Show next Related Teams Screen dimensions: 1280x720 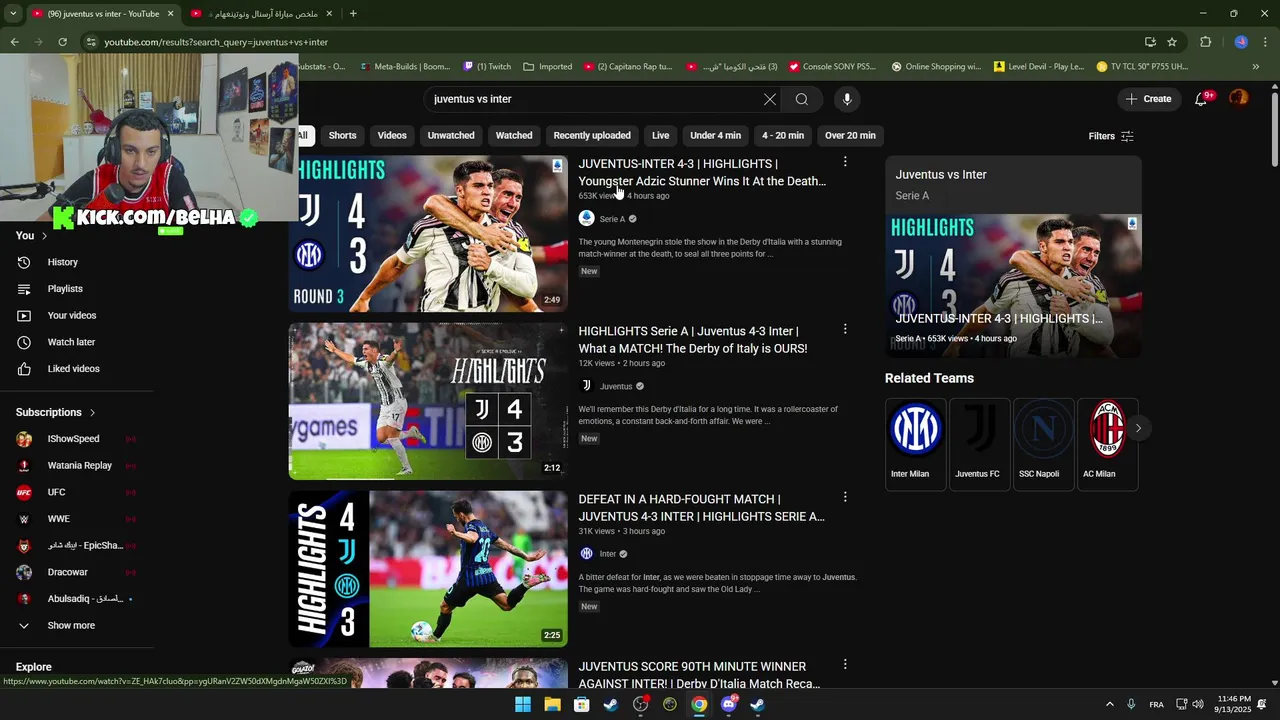coord(1138,428)
